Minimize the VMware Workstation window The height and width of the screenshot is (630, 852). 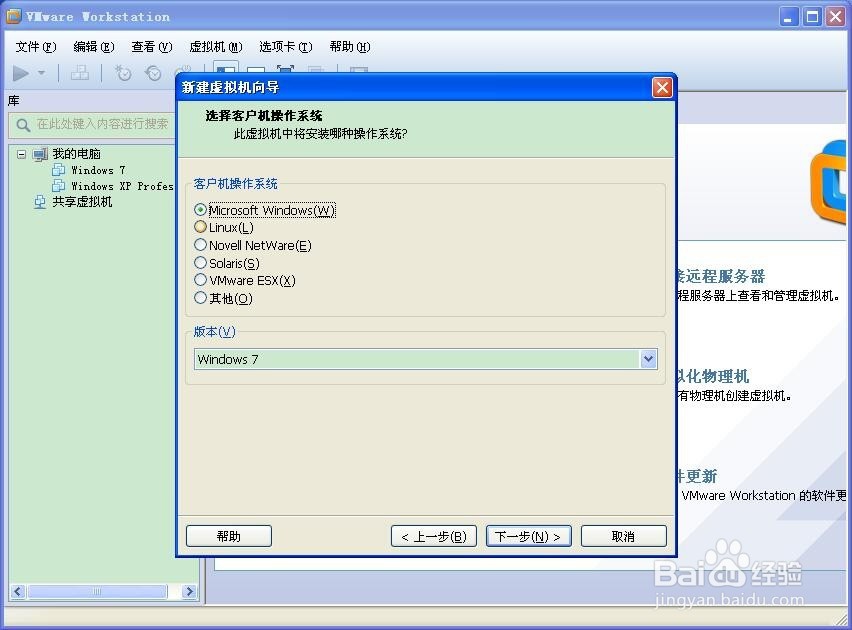pyautogui.click(x=787, y=17)
